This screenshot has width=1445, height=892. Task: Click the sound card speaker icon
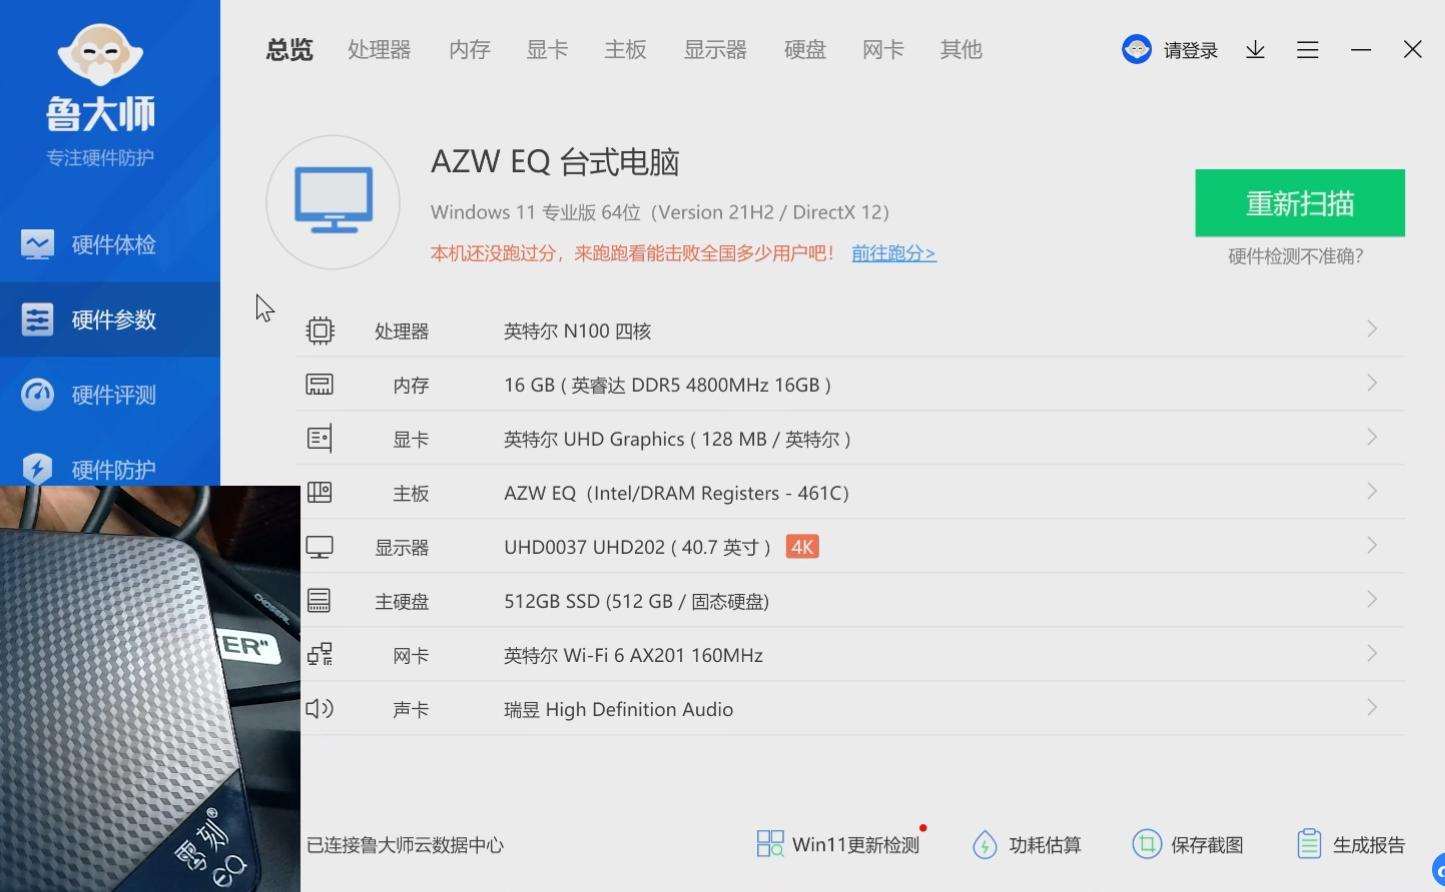click(x=320, y=708)
